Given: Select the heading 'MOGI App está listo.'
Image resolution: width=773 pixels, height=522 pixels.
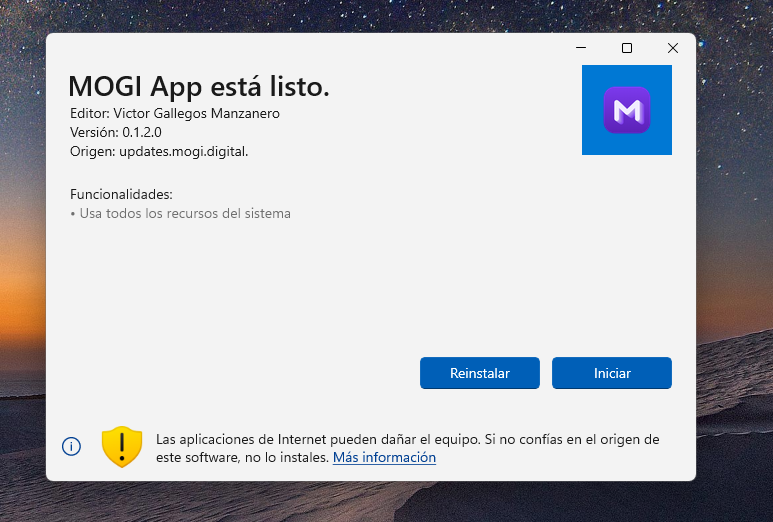Looking at the screenshot, I should [x=199, y=86].
